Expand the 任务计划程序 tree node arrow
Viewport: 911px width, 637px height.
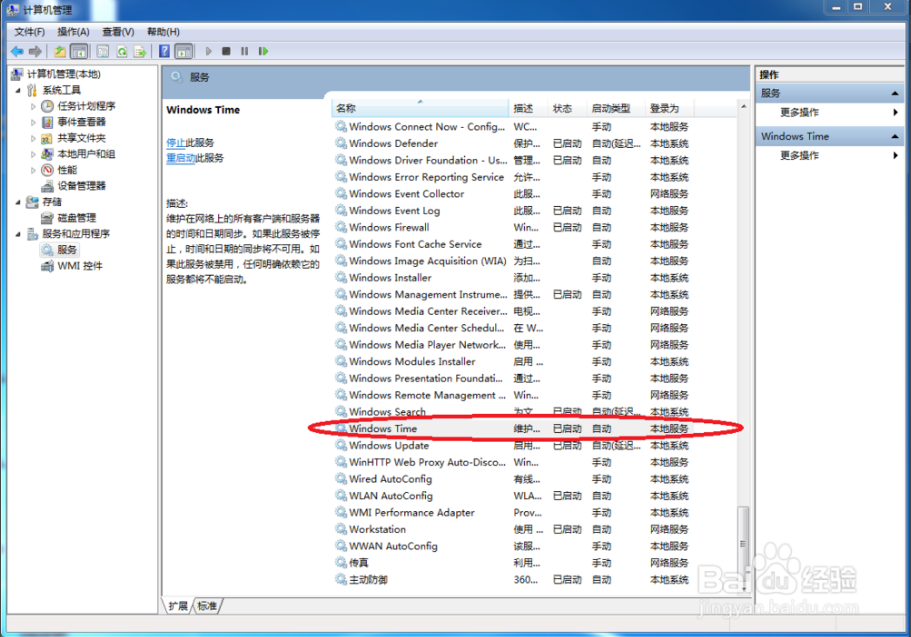(33, 106)
